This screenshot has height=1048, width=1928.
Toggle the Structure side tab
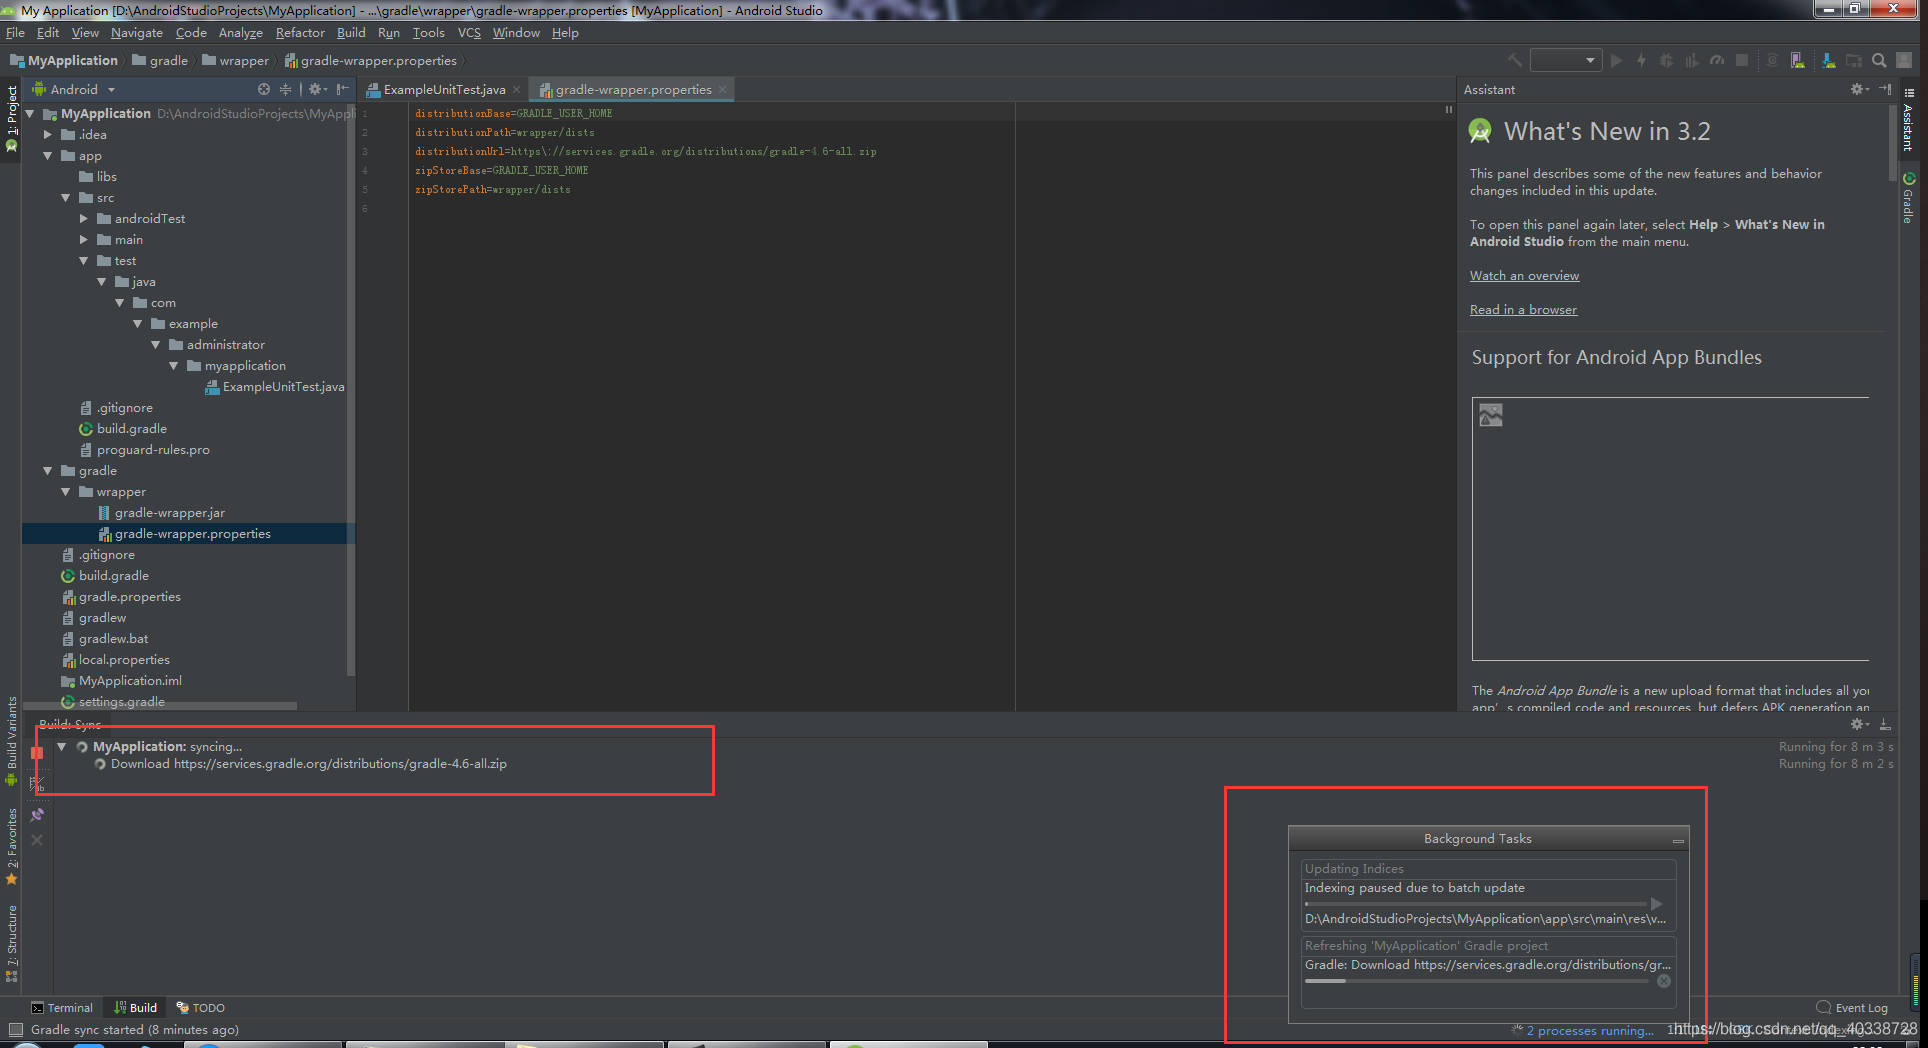(12, 943)
